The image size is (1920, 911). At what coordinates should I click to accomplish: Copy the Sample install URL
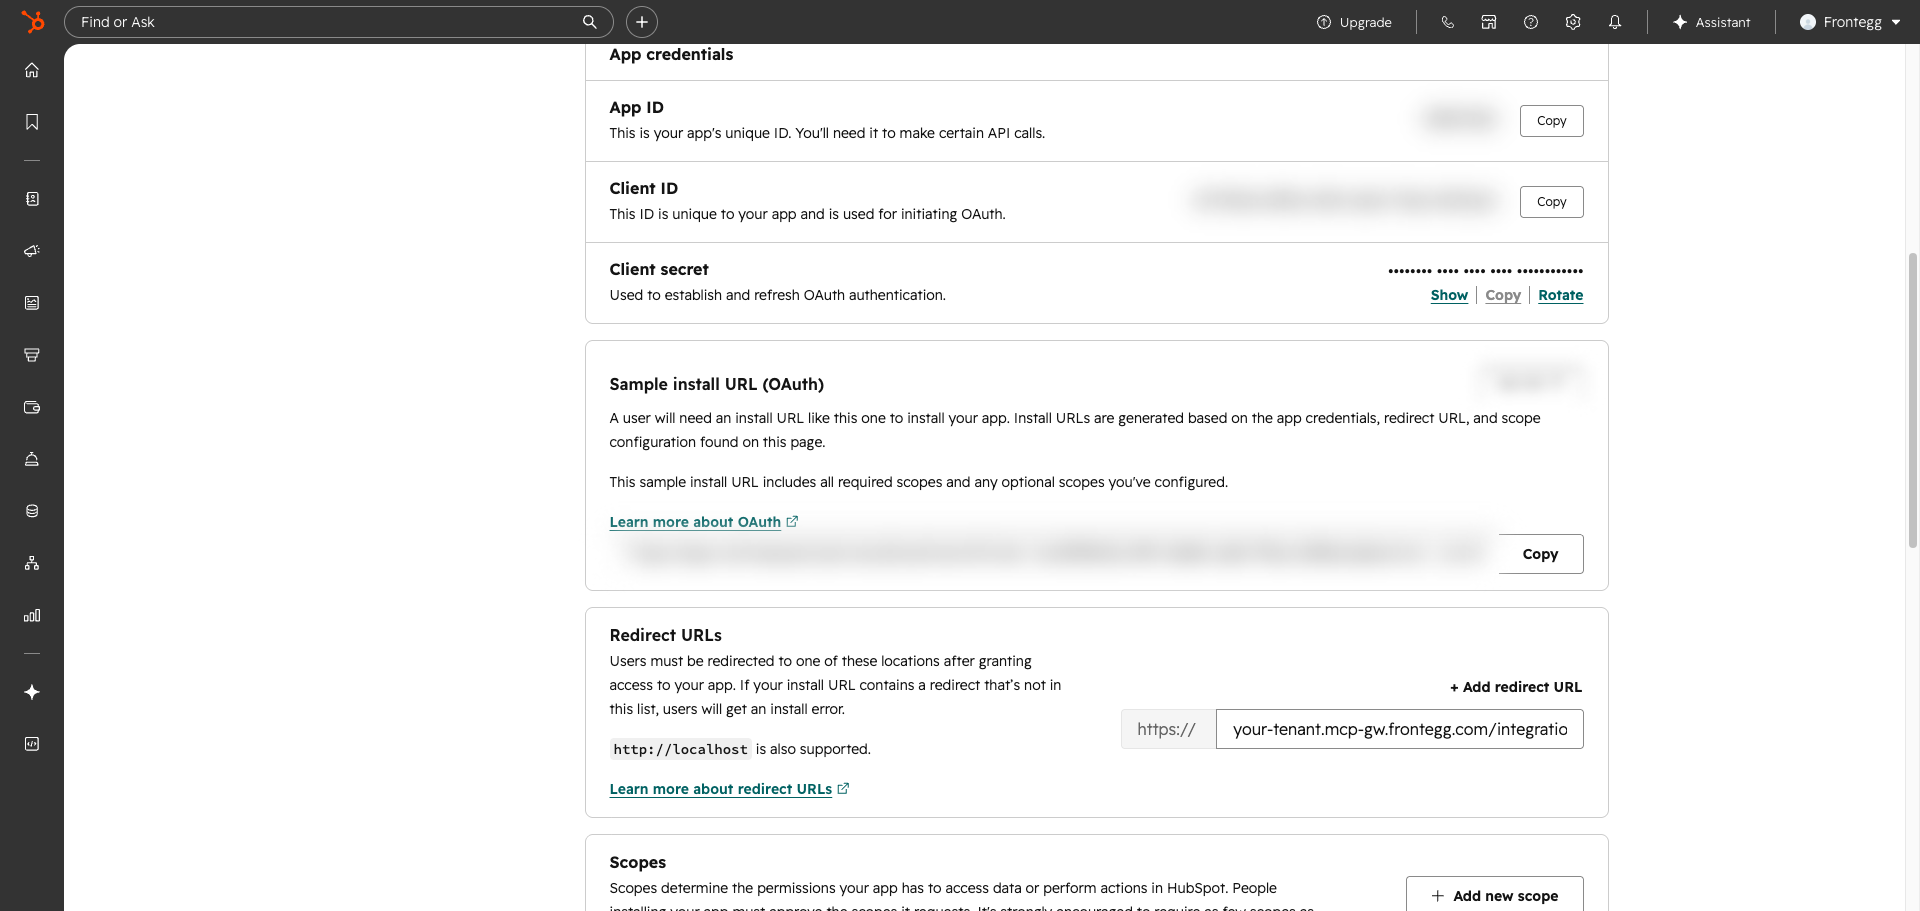pos(1540,554)
